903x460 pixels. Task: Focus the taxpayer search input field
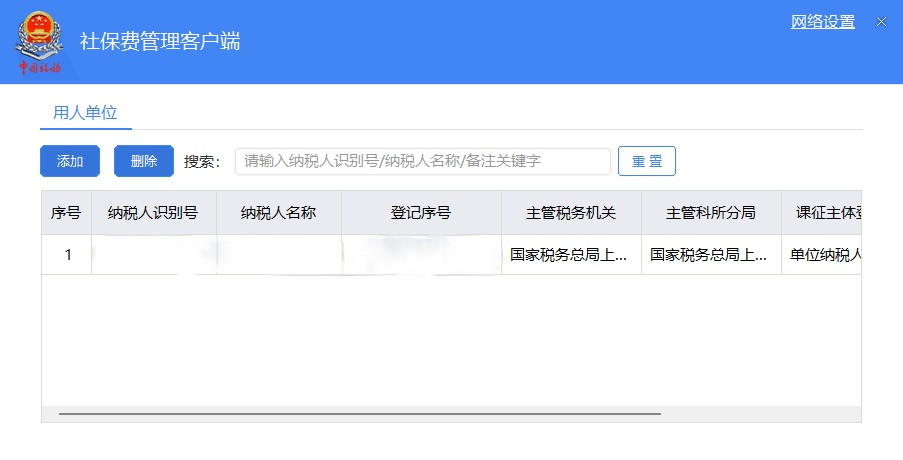pyautogui.click(x=423, y=161)
